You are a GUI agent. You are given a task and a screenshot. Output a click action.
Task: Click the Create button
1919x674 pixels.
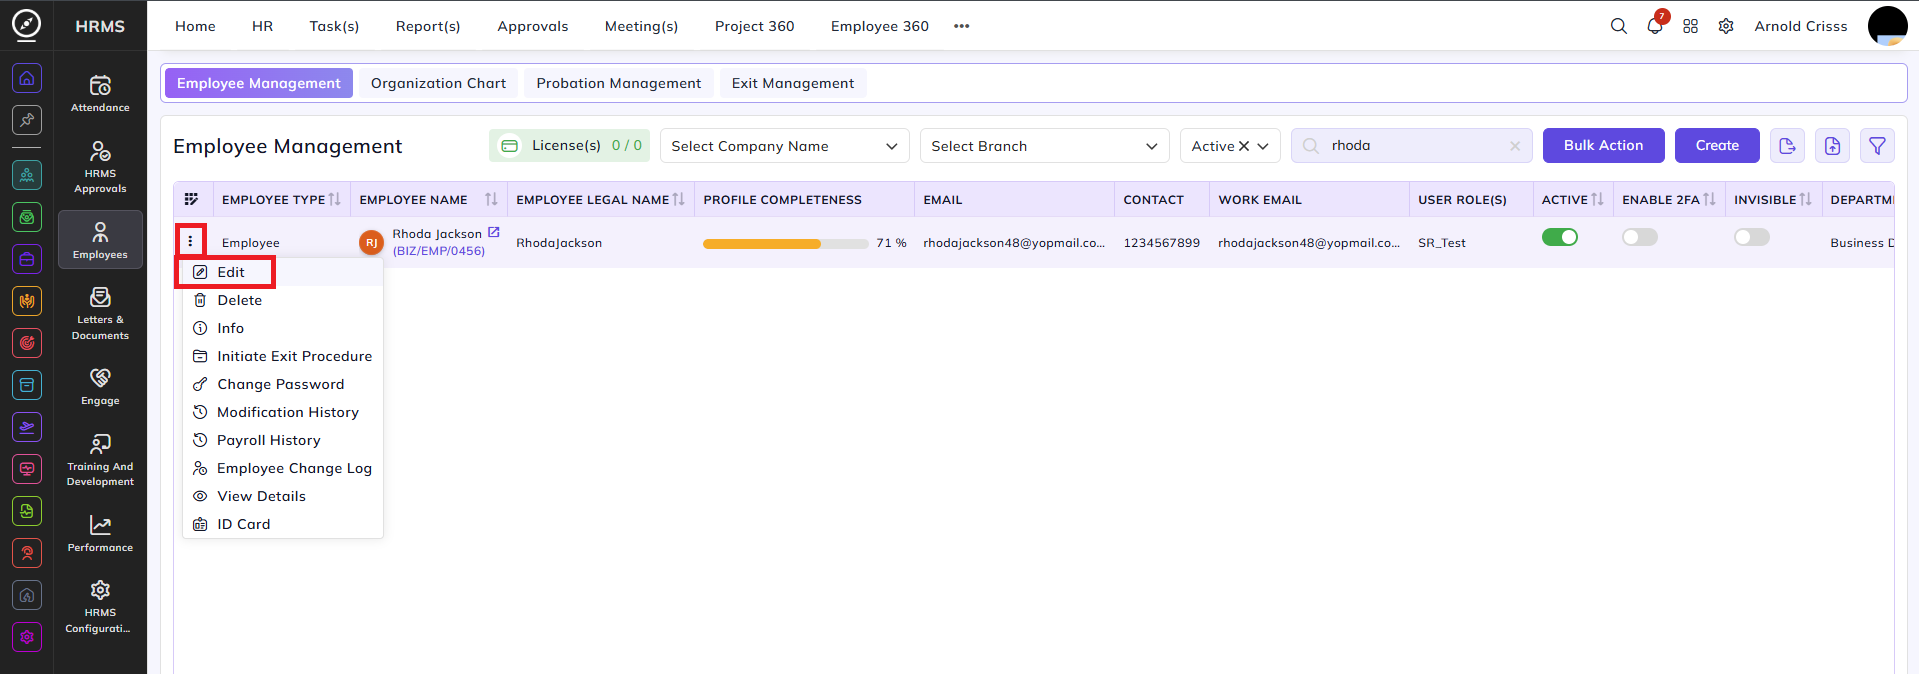pyautogui.click(x=1717, y=146)
